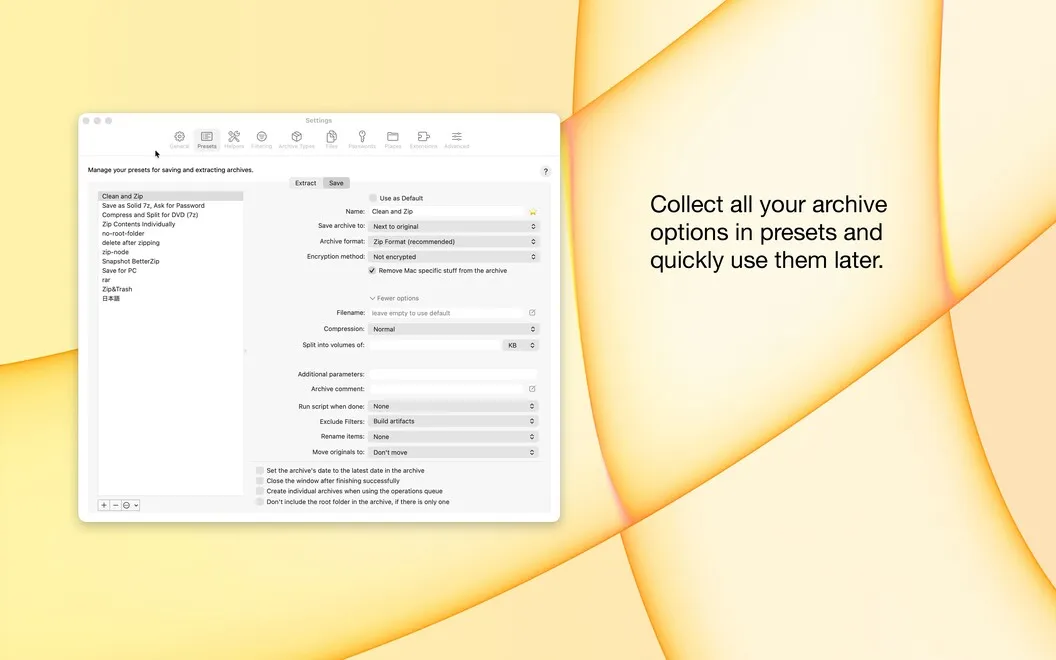Open the KB volume unit dropdown
Image resolution: width=1056 pixels, height=660 pixels.
[x=521, y=345]
